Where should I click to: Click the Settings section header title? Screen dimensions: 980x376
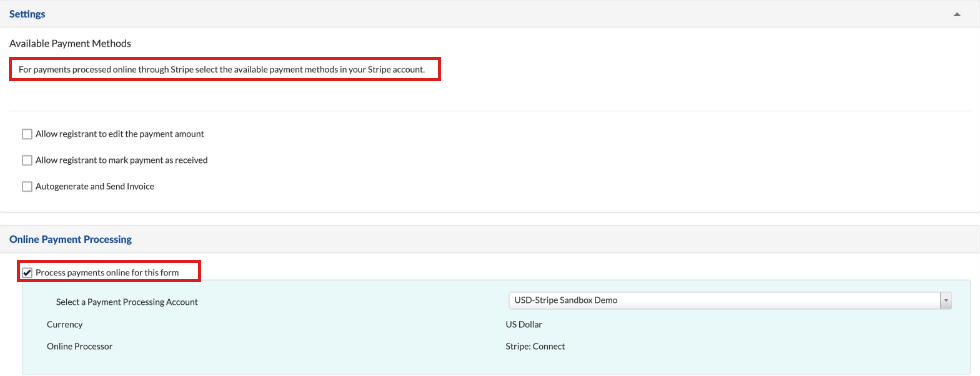(27, 14)
